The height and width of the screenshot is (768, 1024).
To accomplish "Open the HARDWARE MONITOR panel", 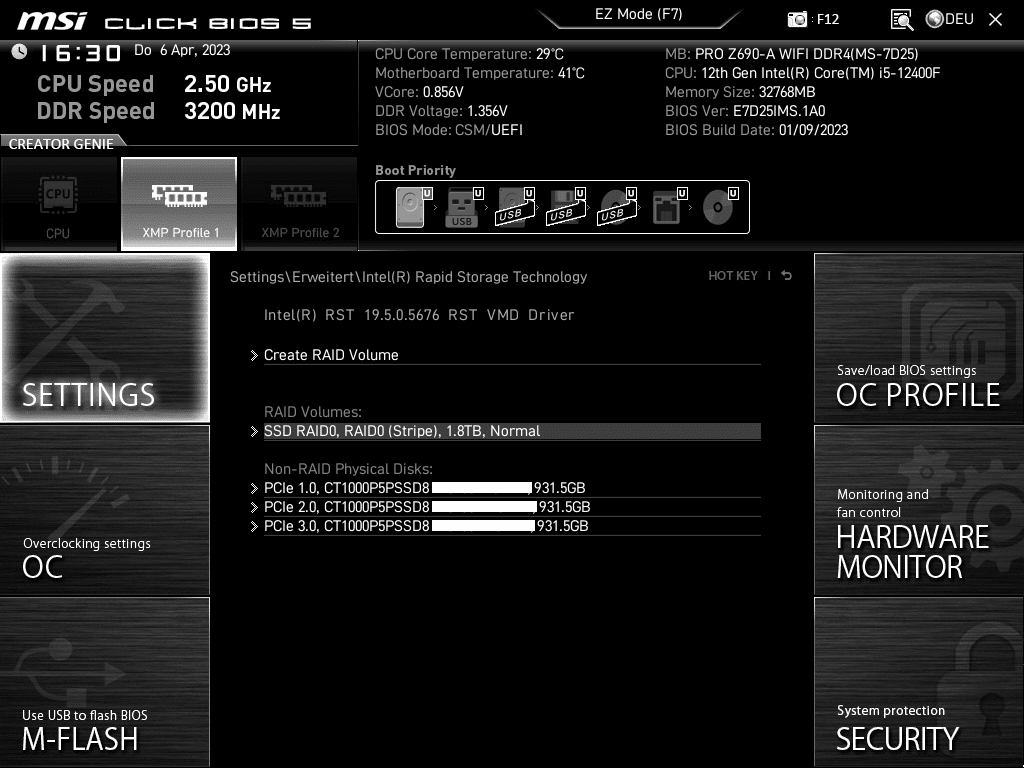I will 918,510.
